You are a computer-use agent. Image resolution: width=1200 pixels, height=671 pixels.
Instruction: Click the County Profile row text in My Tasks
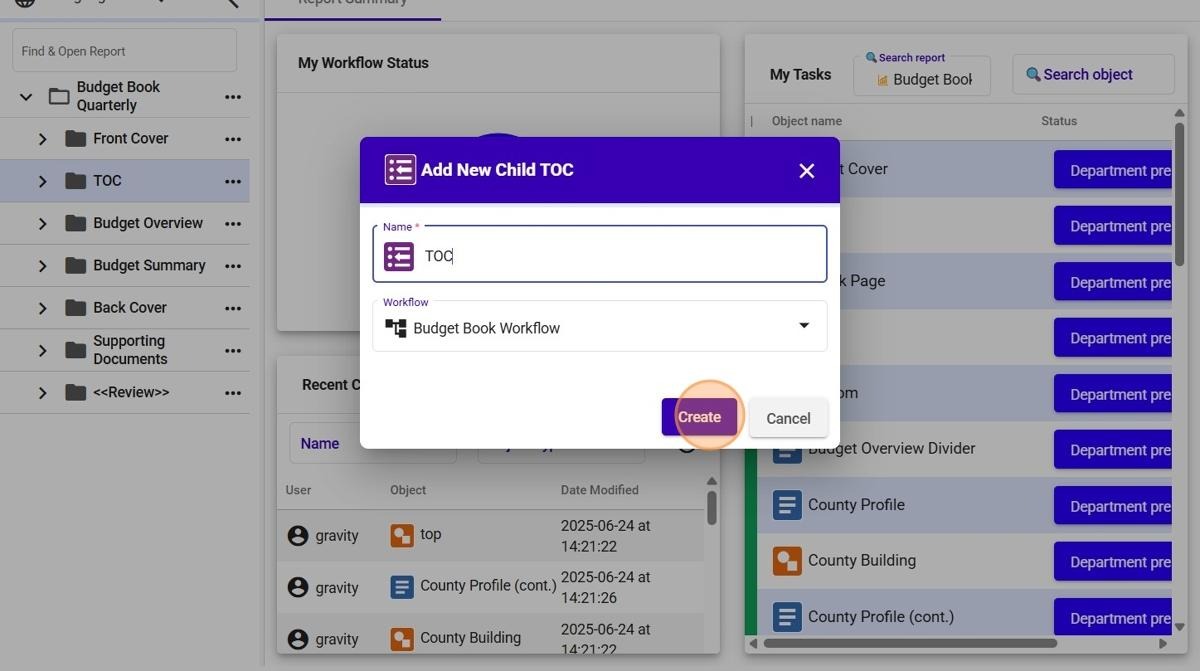coord(856,505)
